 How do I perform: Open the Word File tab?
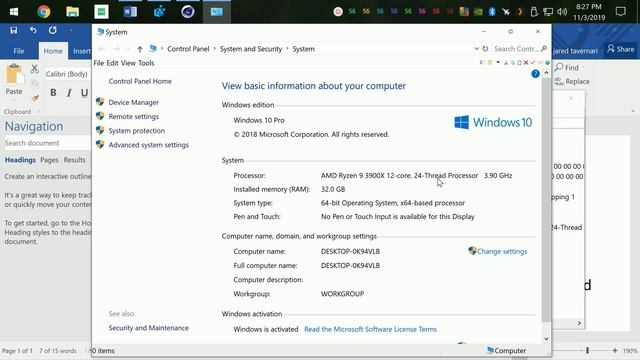pos(19,51)
